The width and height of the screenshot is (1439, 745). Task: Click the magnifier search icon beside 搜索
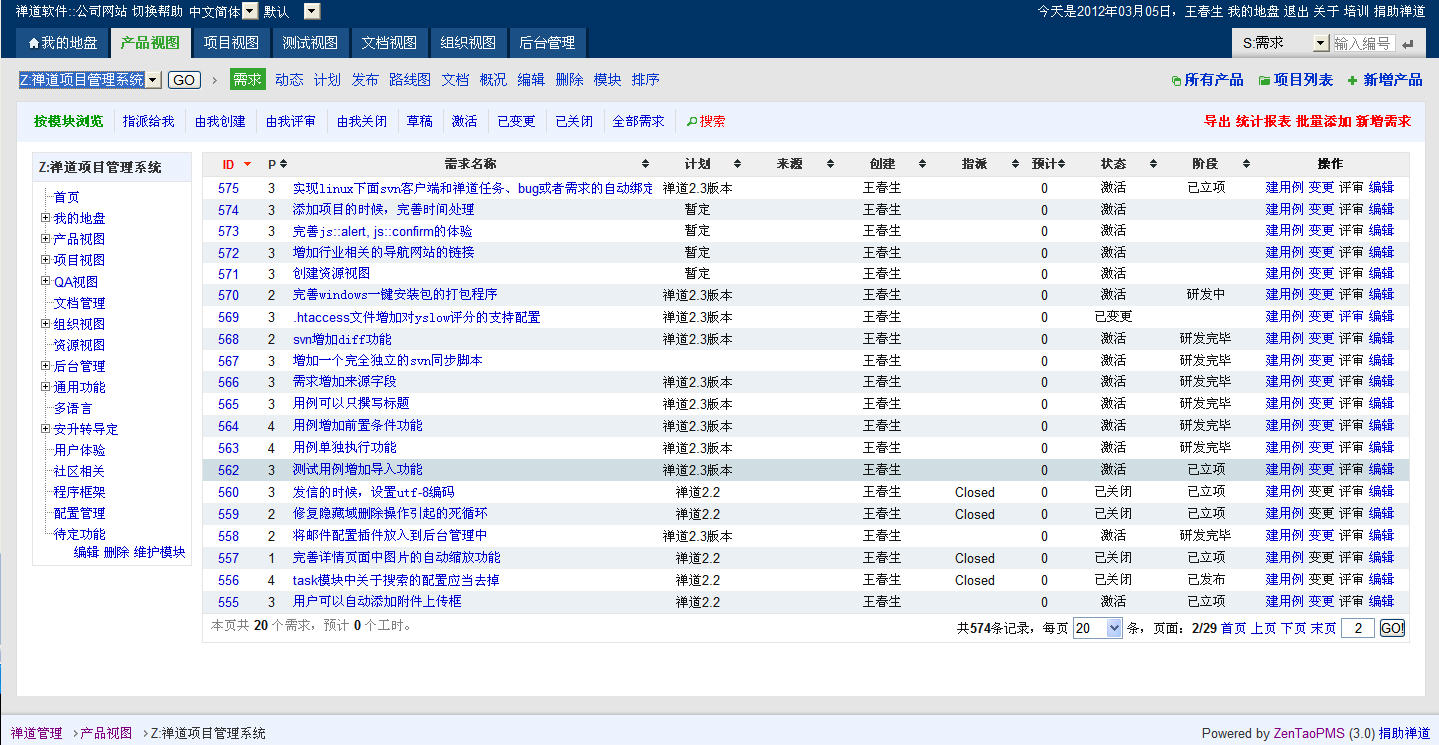pos(691,122)
